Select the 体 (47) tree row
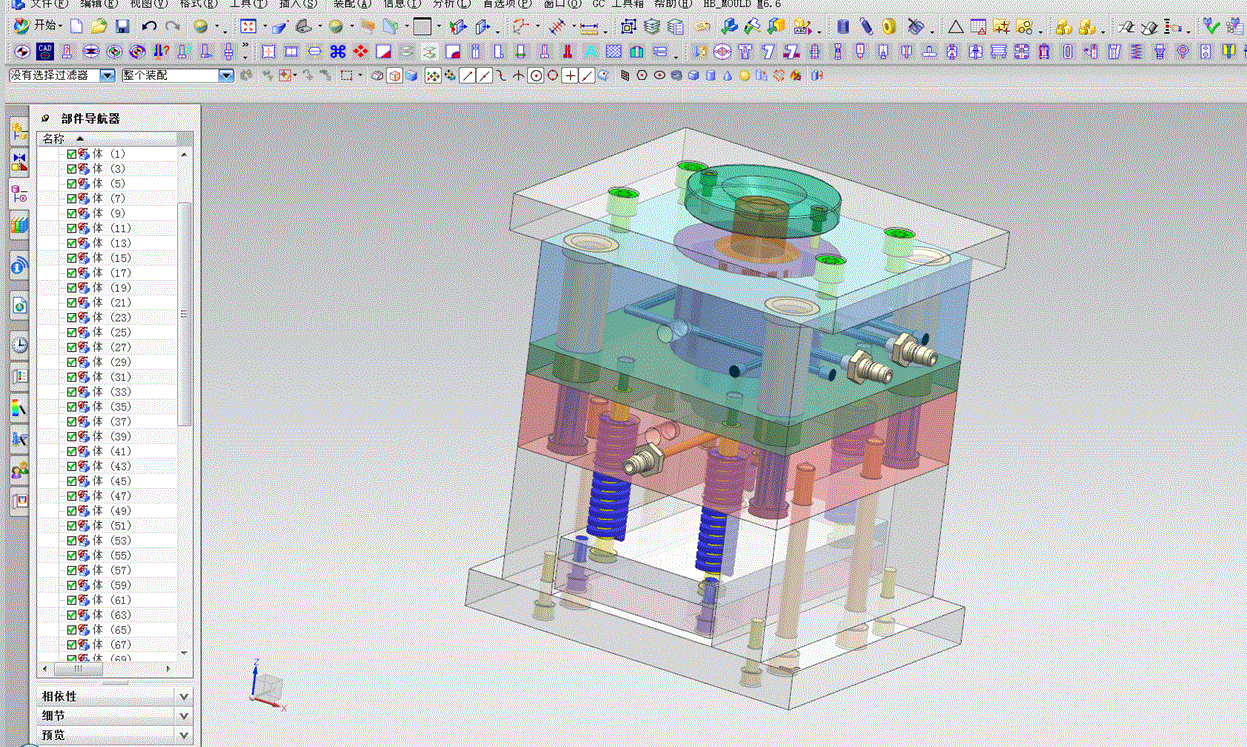The image size is (1247, 747). (108, 496)
